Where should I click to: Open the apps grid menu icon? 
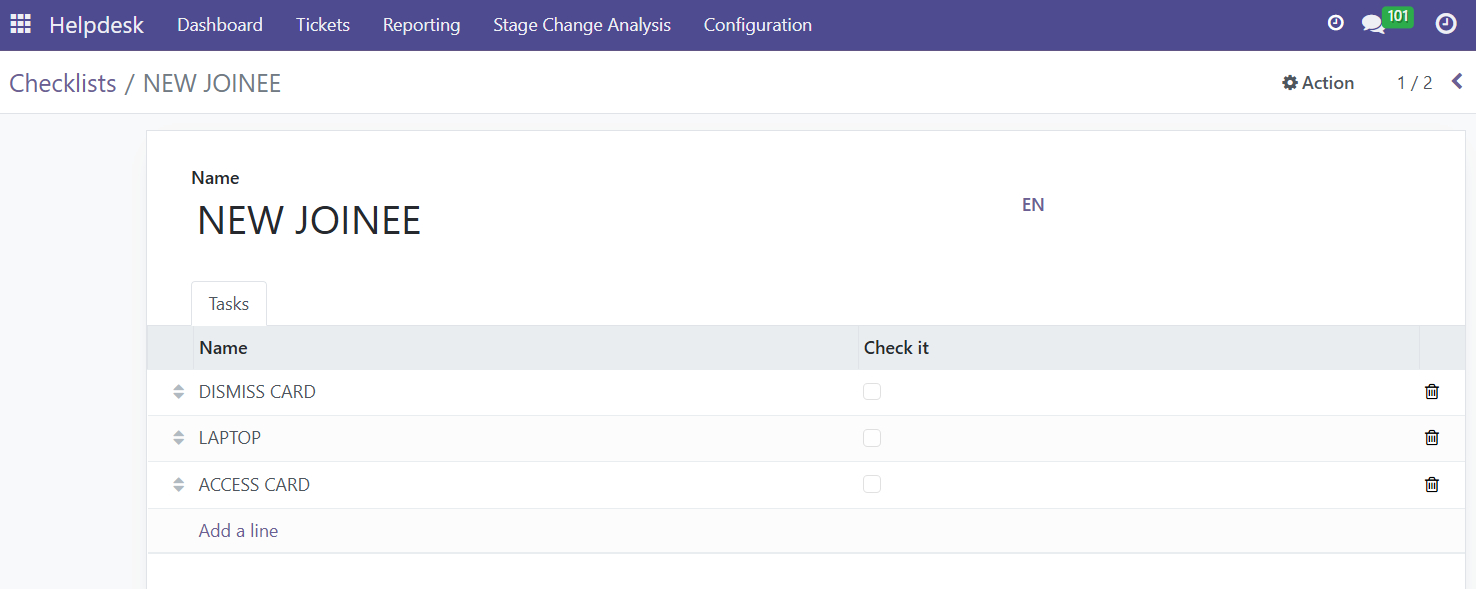tap(20, 24)
